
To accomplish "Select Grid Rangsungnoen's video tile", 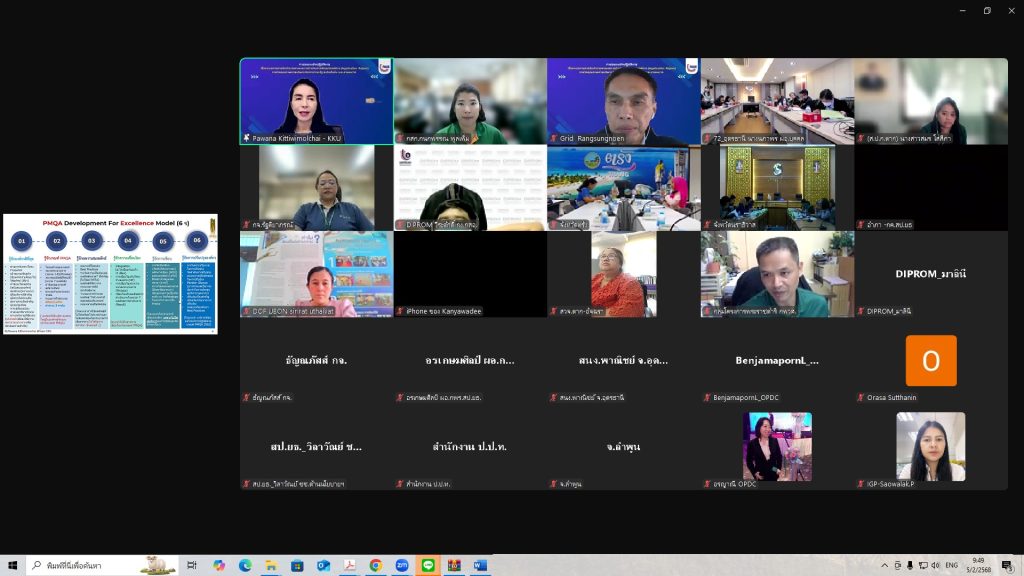I will pos(623,101).
